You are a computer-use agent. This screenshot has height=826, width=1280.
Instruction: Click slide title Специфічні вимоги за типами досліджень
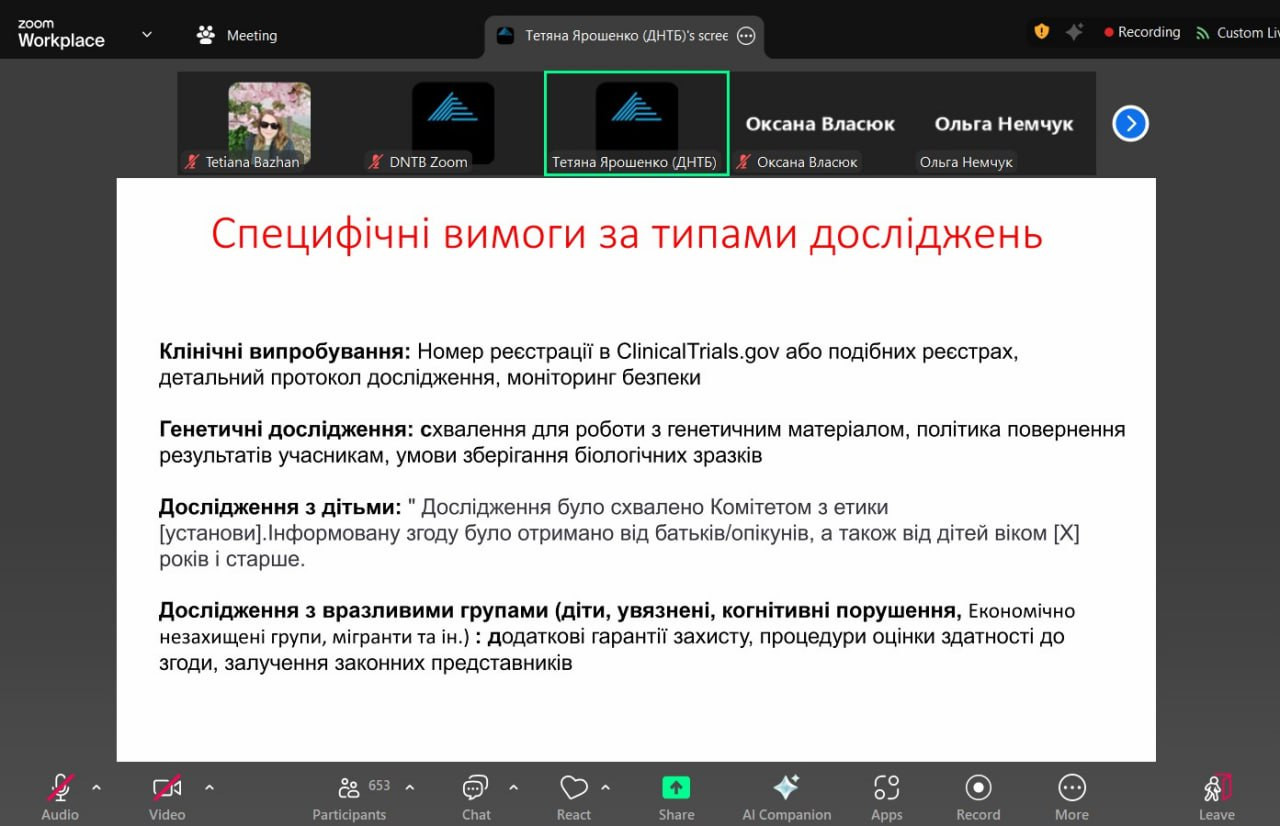click(x=627, y=234)
